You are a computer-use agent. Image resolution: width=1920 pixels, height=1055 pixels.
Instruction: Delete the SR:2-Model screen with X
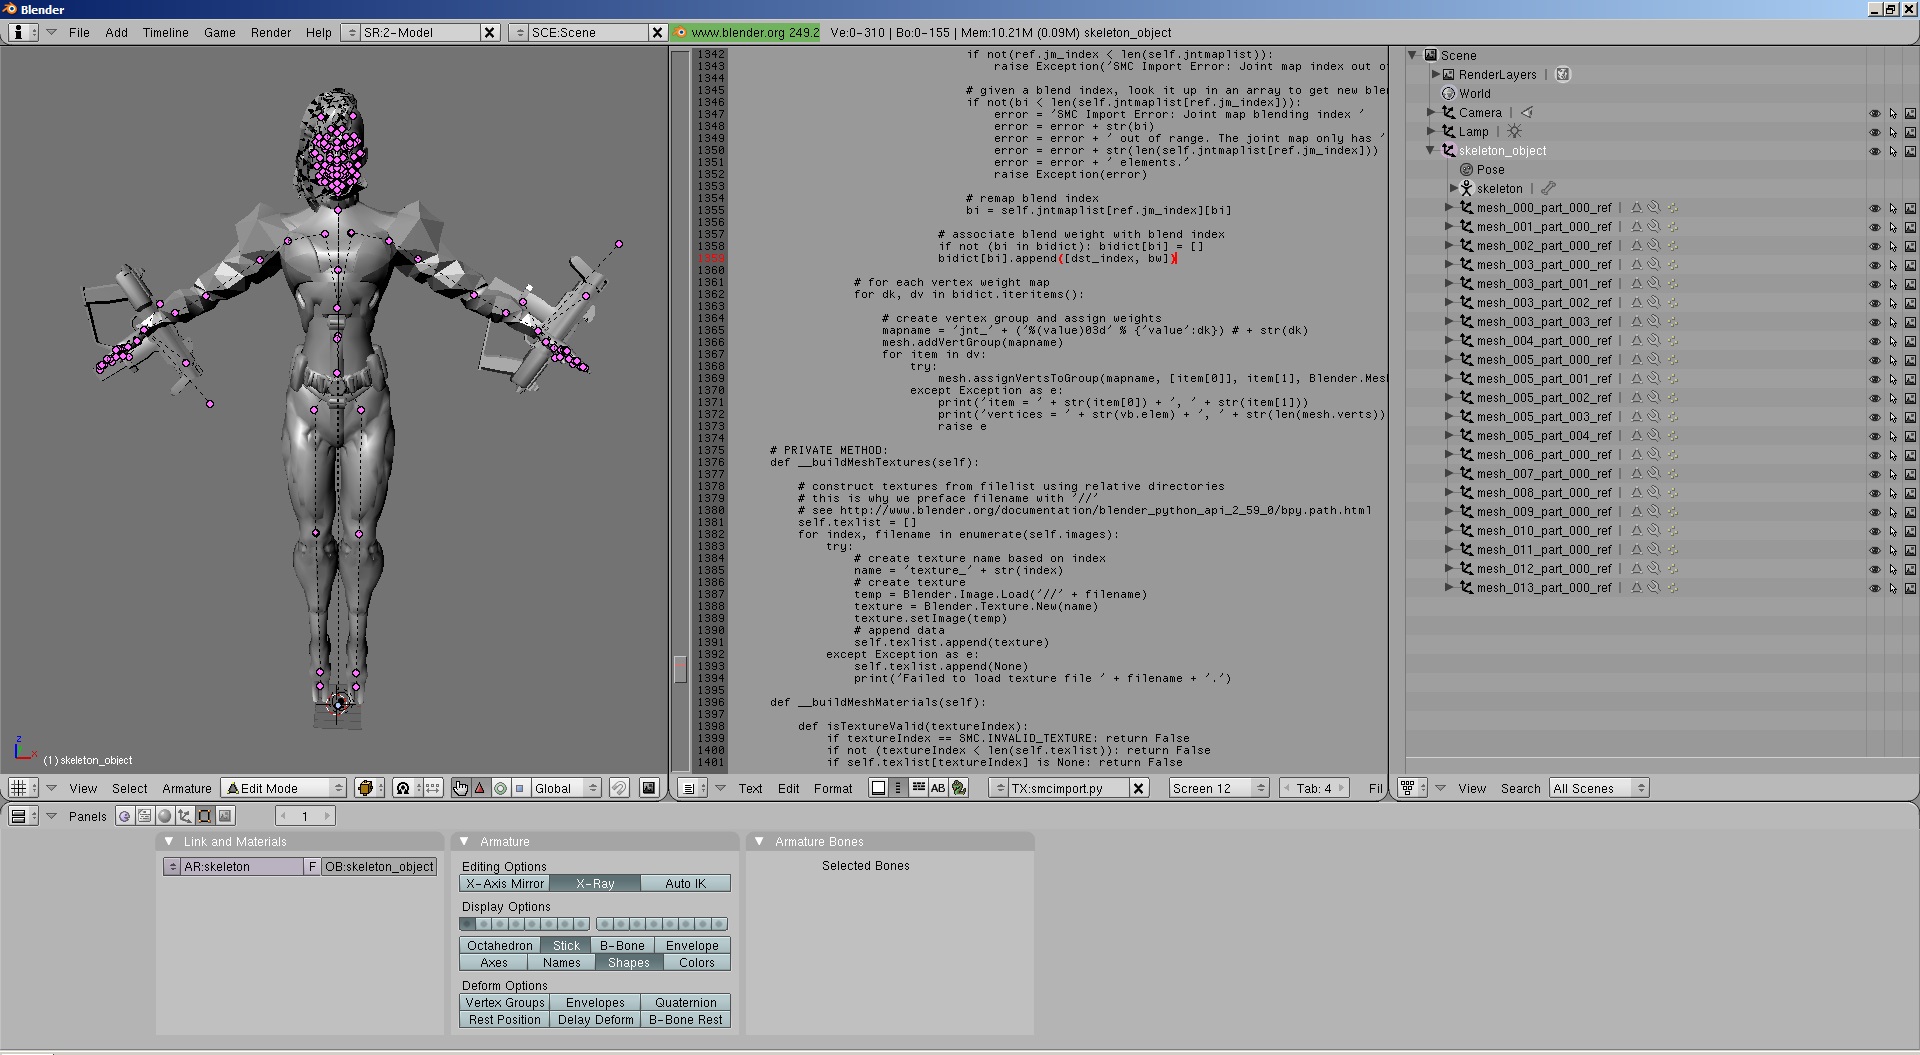(490, 32)
